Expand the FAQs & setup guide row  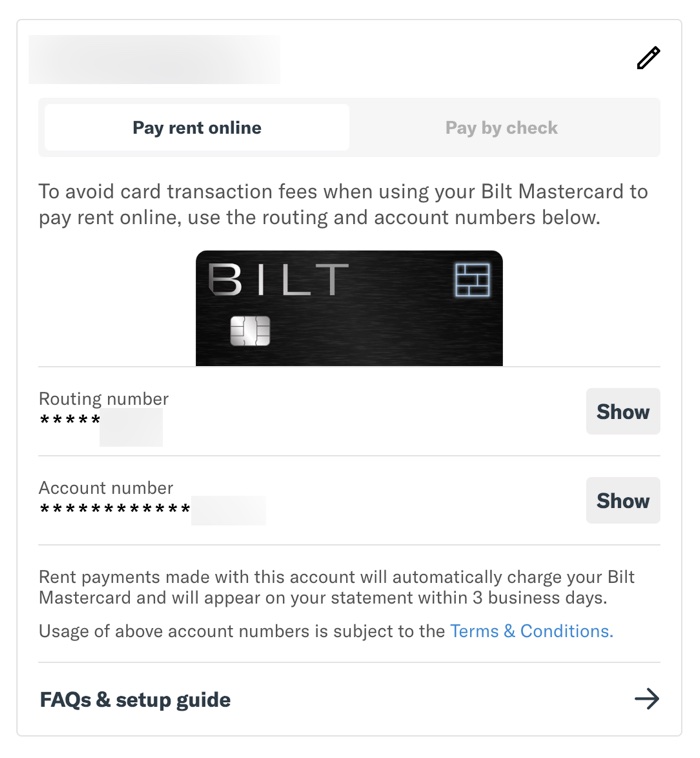pos(136,699)
